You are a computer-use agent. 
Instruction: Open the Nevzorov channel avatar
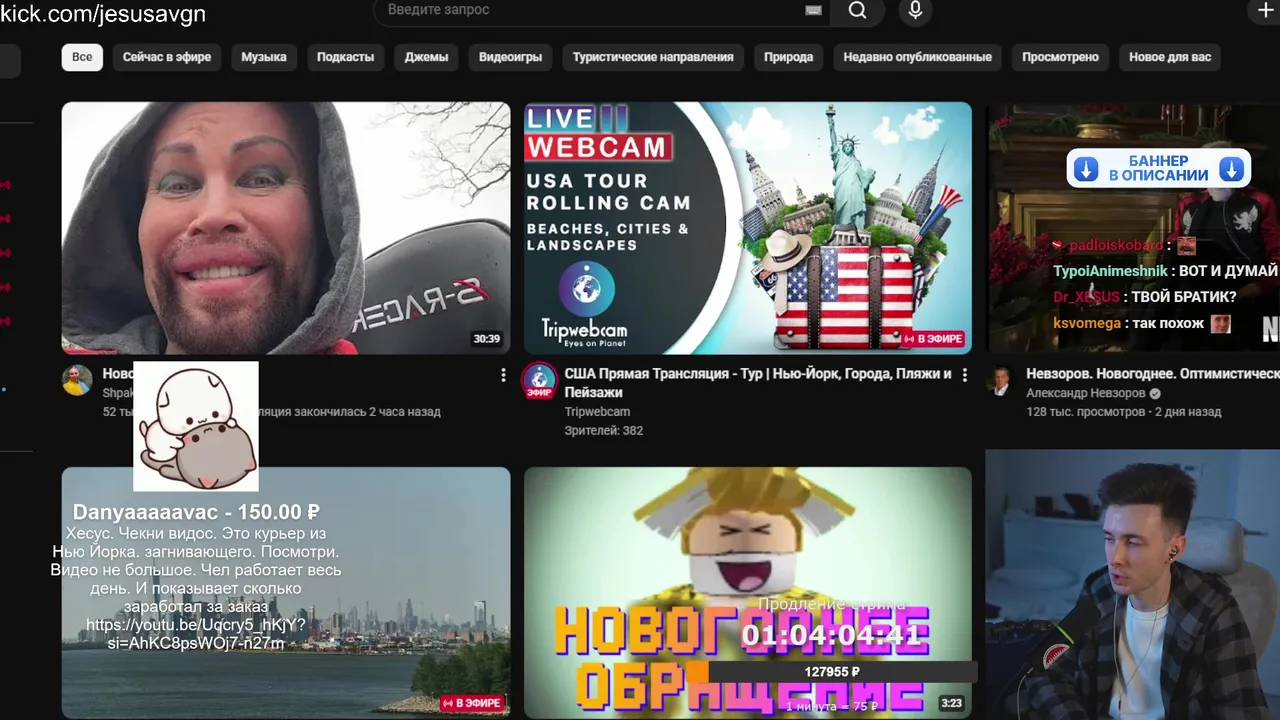pyautogui.click(x=1001, y=380)
